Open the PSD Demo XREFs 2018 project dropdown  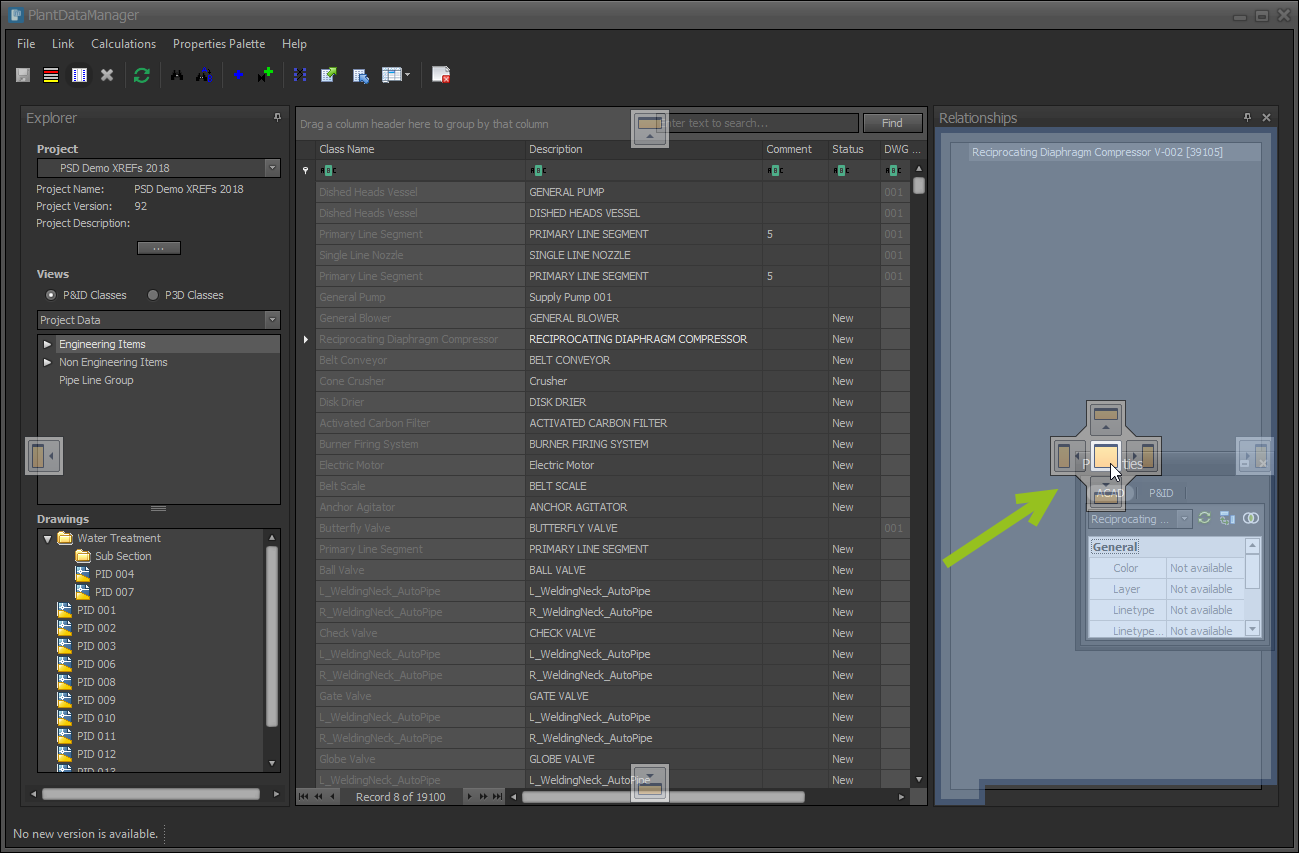click(x=272, y=168)
